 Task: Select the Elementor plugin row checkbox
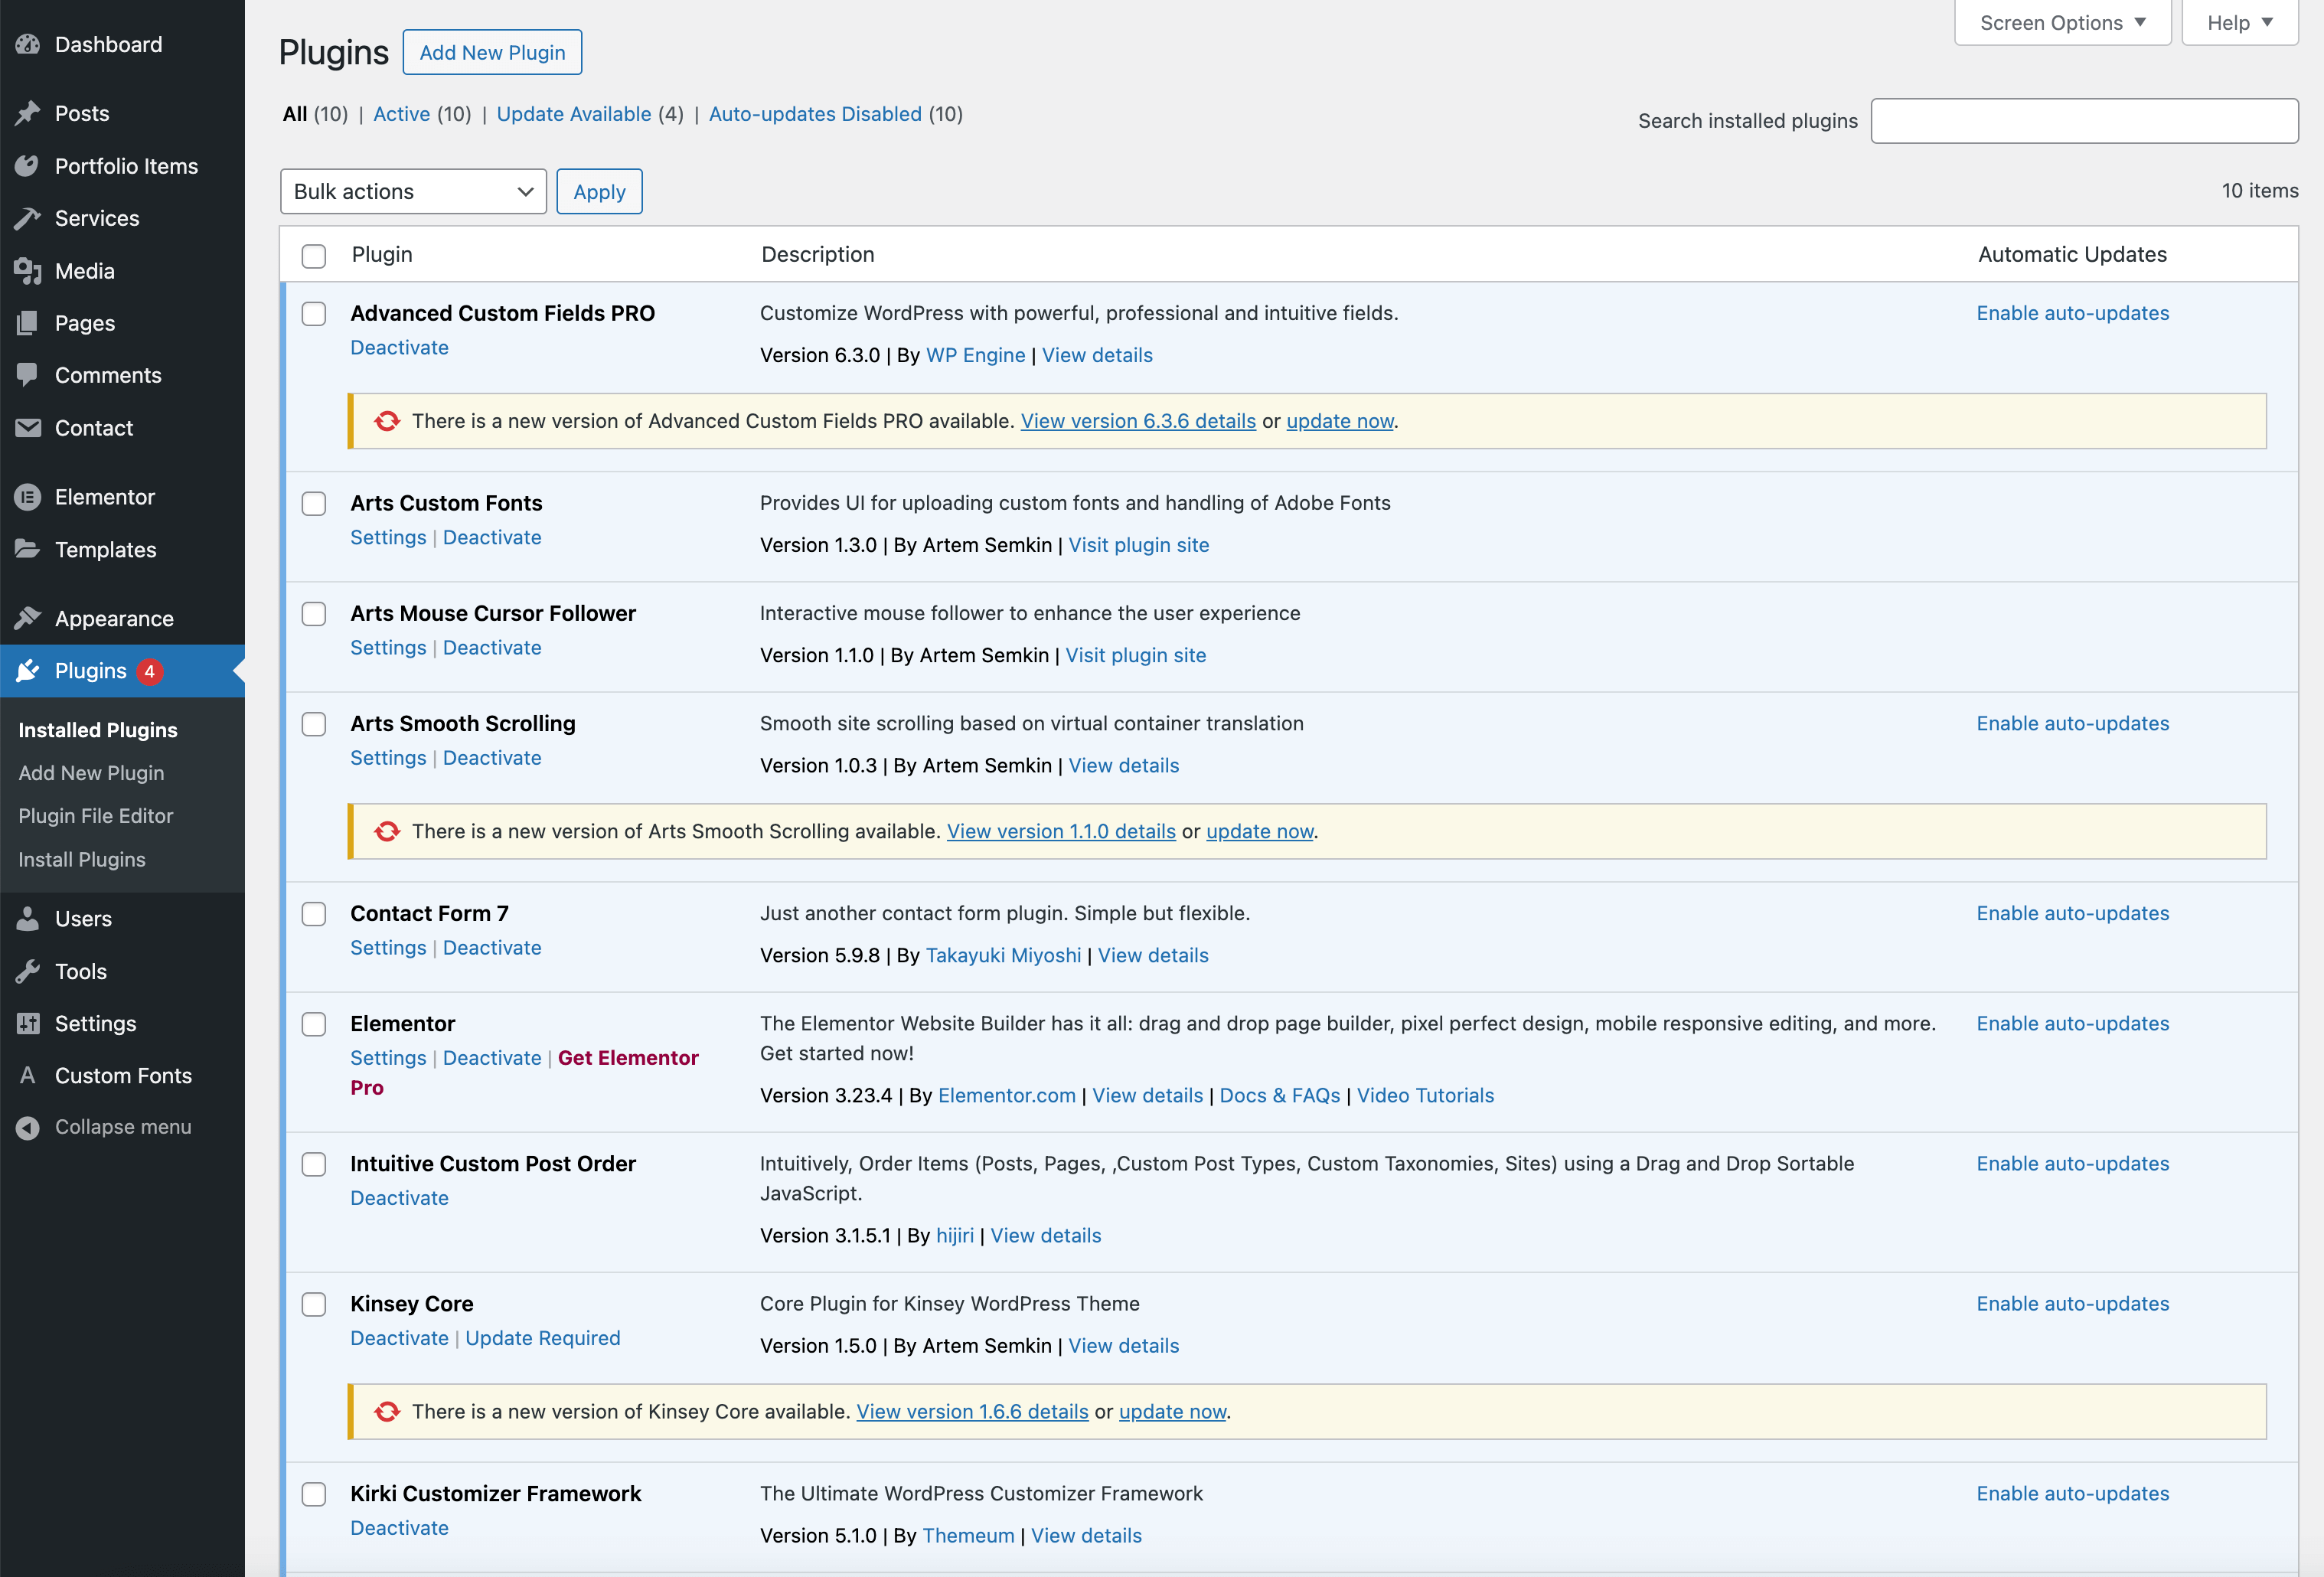pyautogui.click(x=314, y=1024)
